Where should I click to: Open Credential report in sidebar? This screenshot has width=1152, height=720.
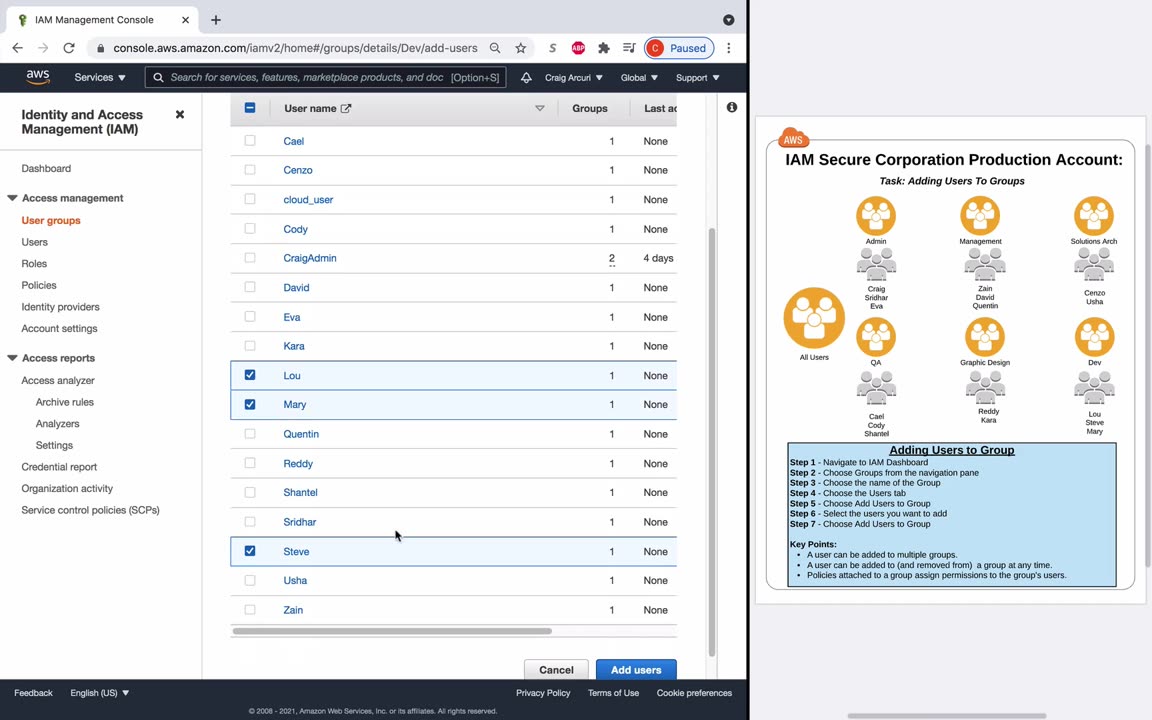click(x=59, y=467)
